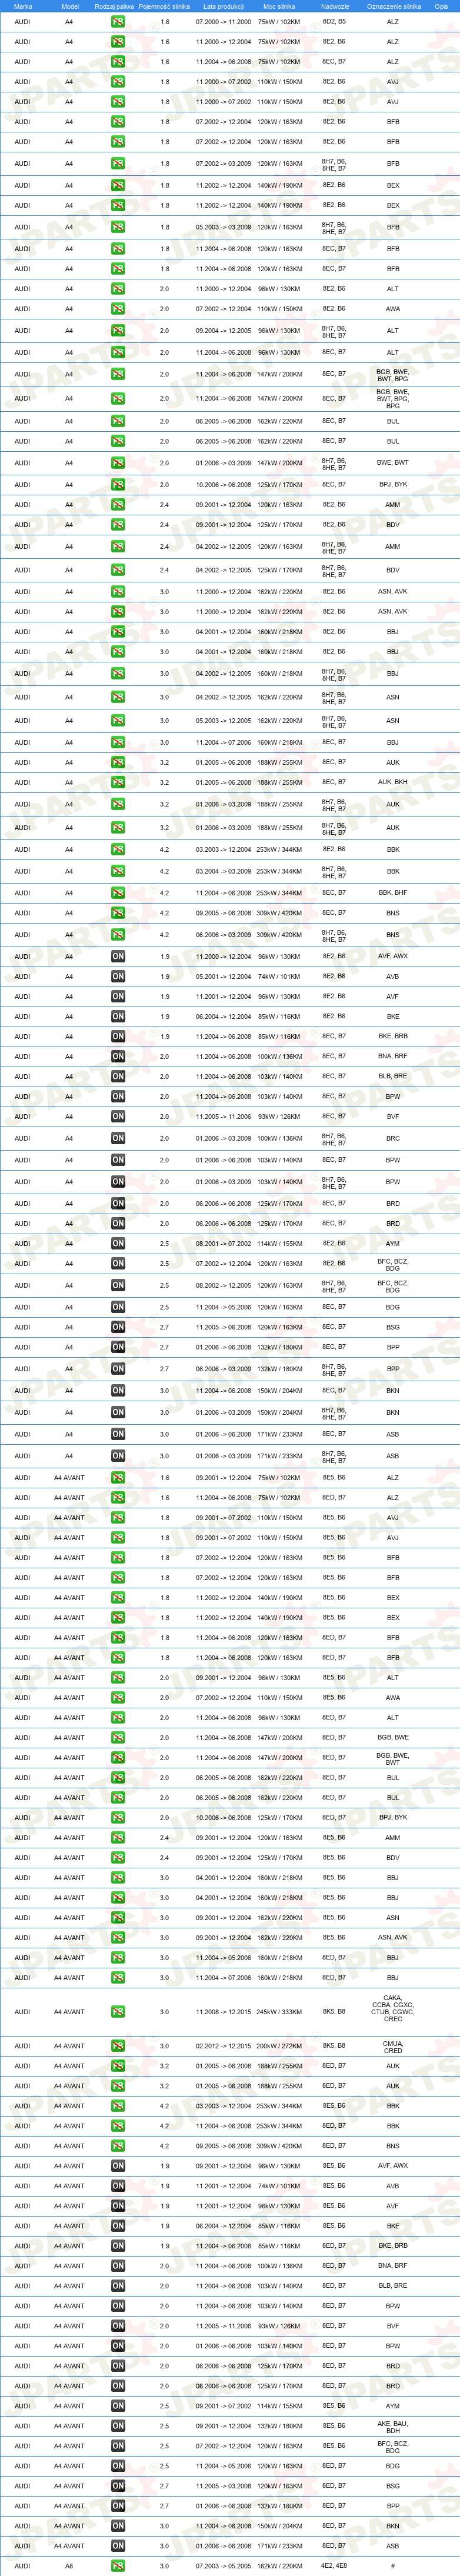Click diesel ON icon in AKE, BAU, BDH row
This screenshot has width=460, height=2576.
(118, 2426)
